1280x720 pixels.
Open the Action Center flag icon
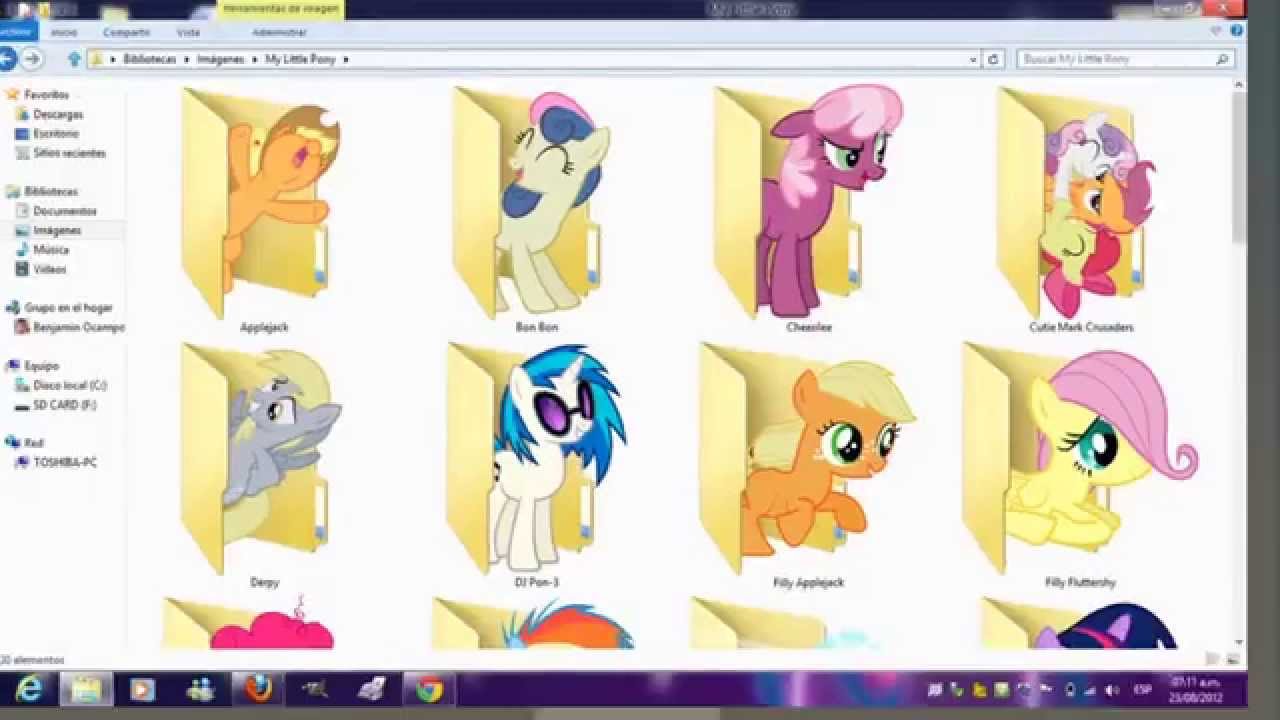(x=1047, y=690)
